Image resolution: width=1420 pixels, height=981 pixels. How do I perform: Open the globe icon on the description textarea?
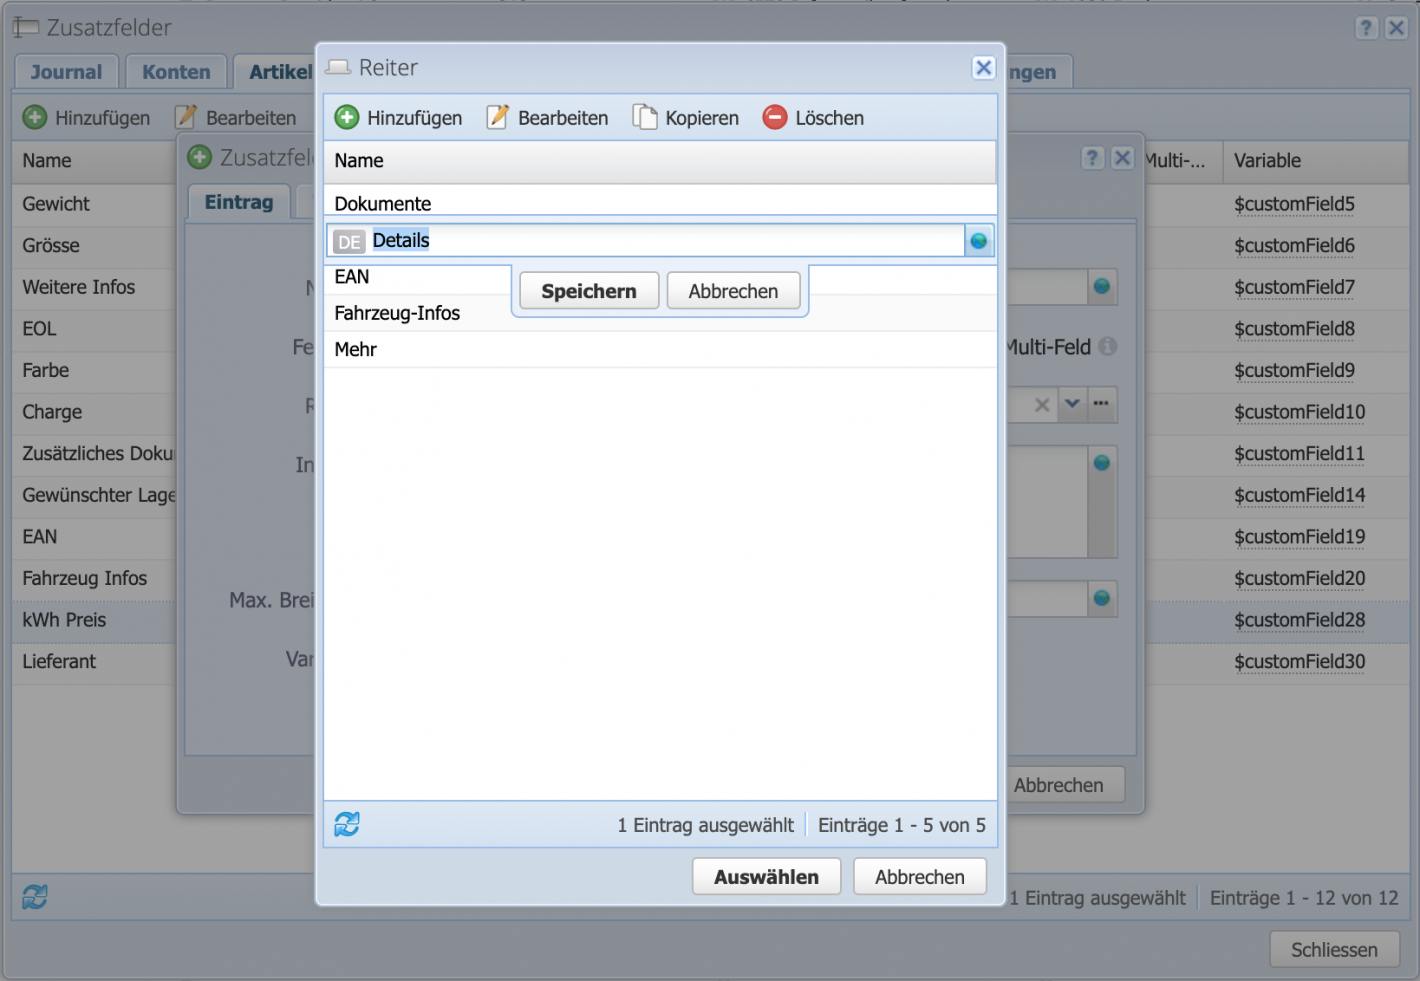pos(1103,462)
